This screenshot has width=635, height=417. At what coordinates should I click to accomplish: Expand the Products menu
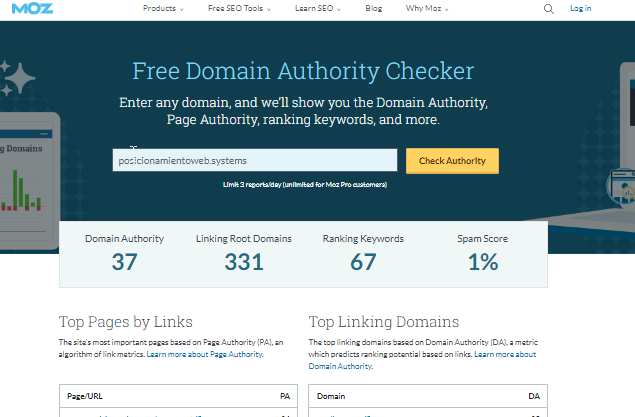click(163, 9)
